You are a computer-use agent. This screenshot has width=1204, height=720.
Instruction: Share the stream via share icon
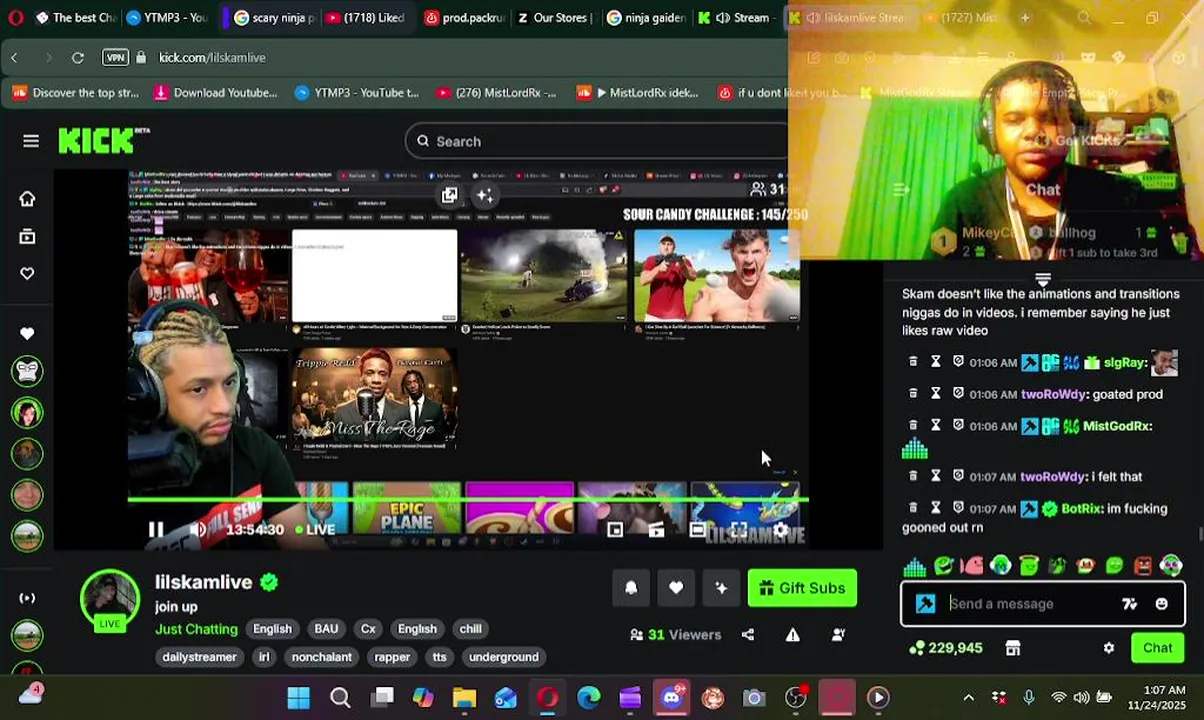coord(748,635)
